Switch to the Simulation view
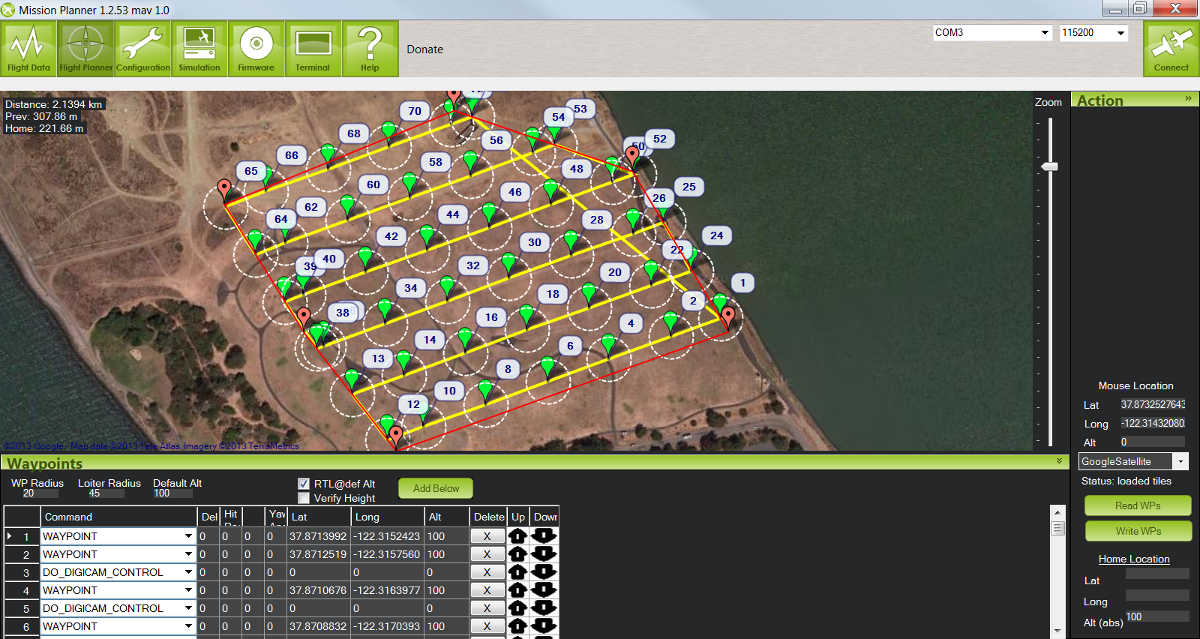The width and height of the screenshot is (1200, 639). tap(199, 48)
